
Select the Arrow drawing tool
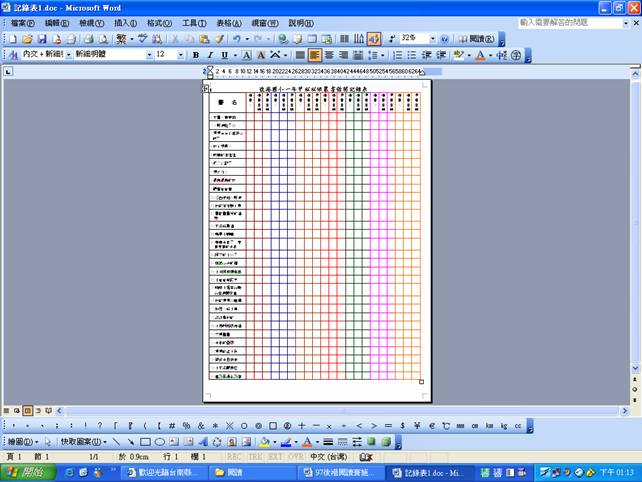point(130,441)
